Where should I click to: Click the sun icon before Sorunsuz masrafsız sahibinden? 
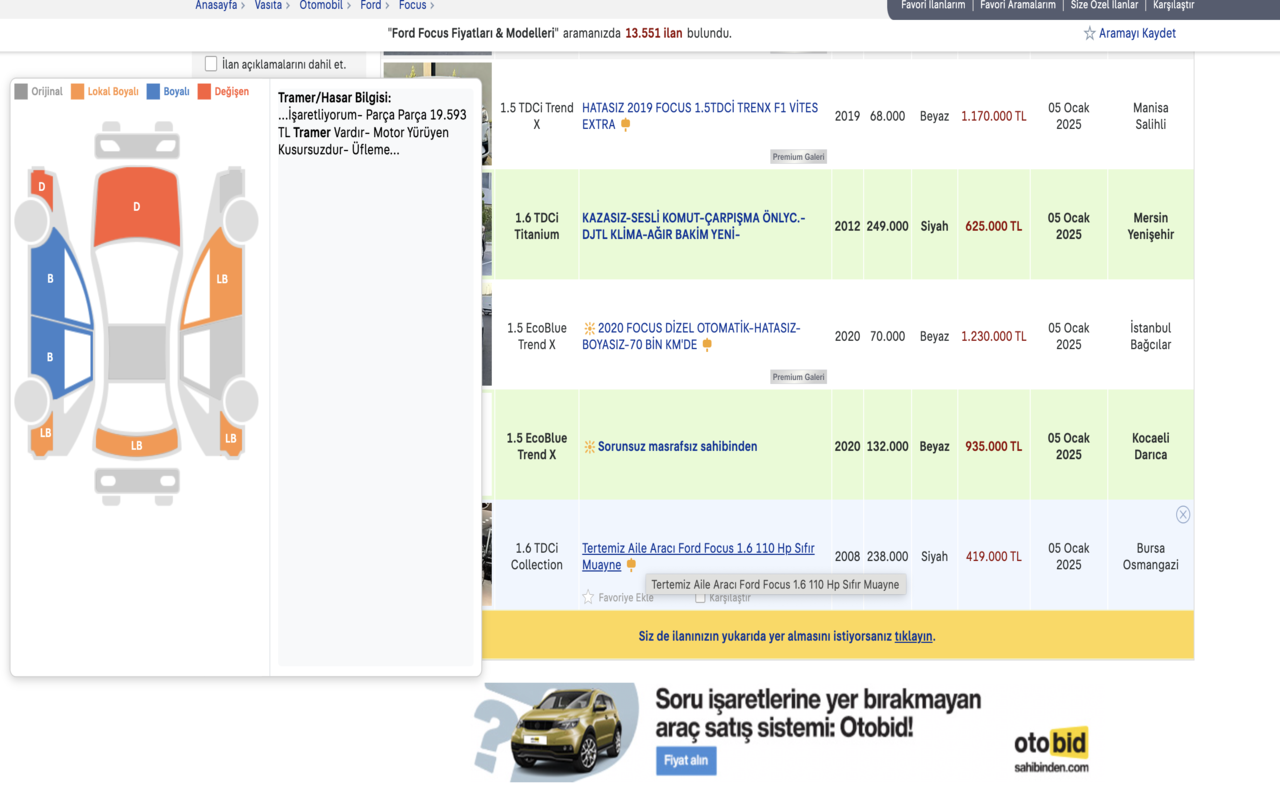point(589,447)
